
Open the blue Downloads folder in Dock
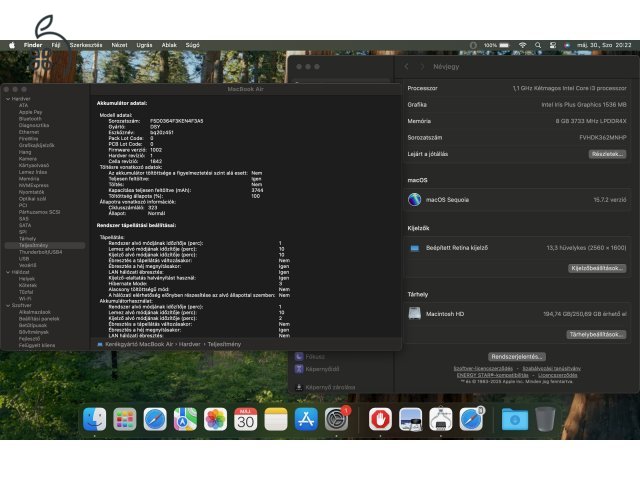tap(514, 419)
